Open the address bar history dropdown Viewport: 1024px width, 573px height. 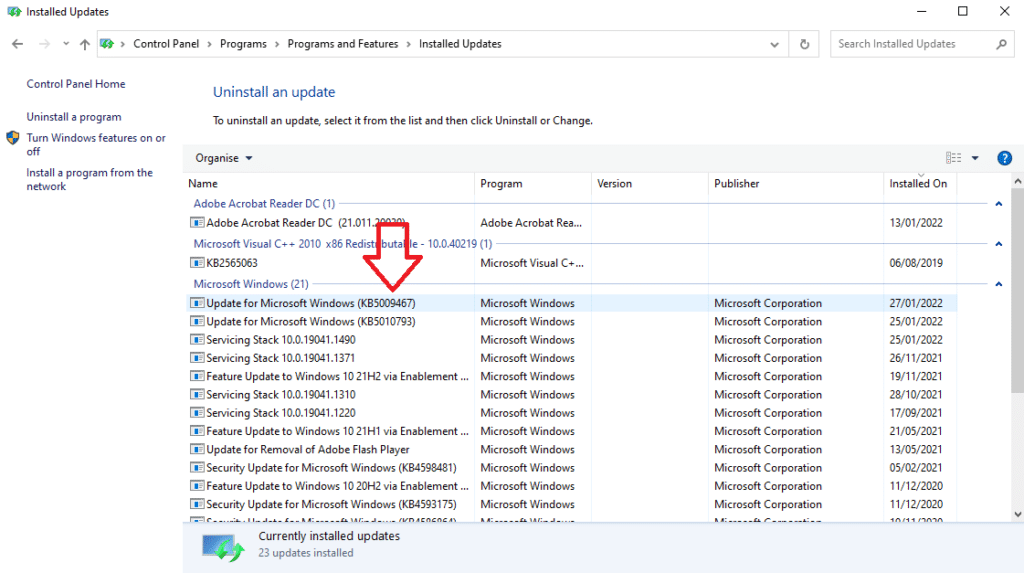(x=775, y=44)
